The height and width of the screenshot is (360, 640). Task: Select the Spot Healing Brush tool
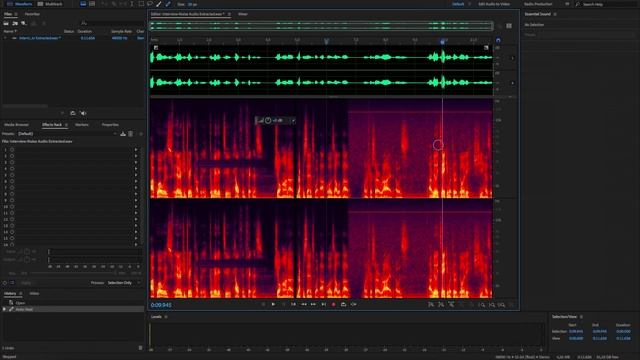click(x=168, y=4)
